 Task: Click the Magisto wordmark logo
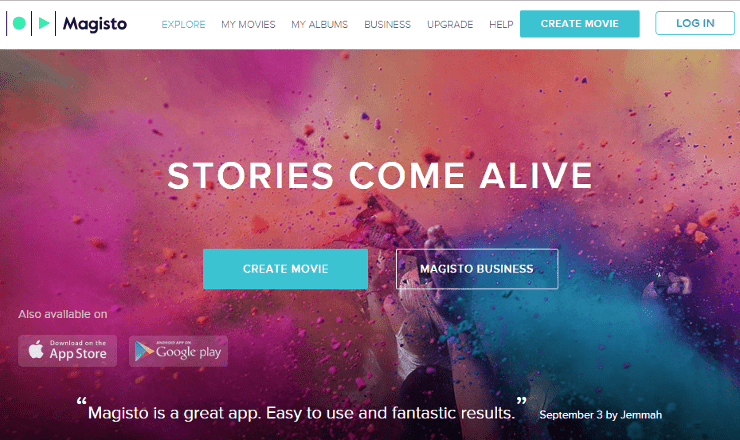click(x=95, y=24)
